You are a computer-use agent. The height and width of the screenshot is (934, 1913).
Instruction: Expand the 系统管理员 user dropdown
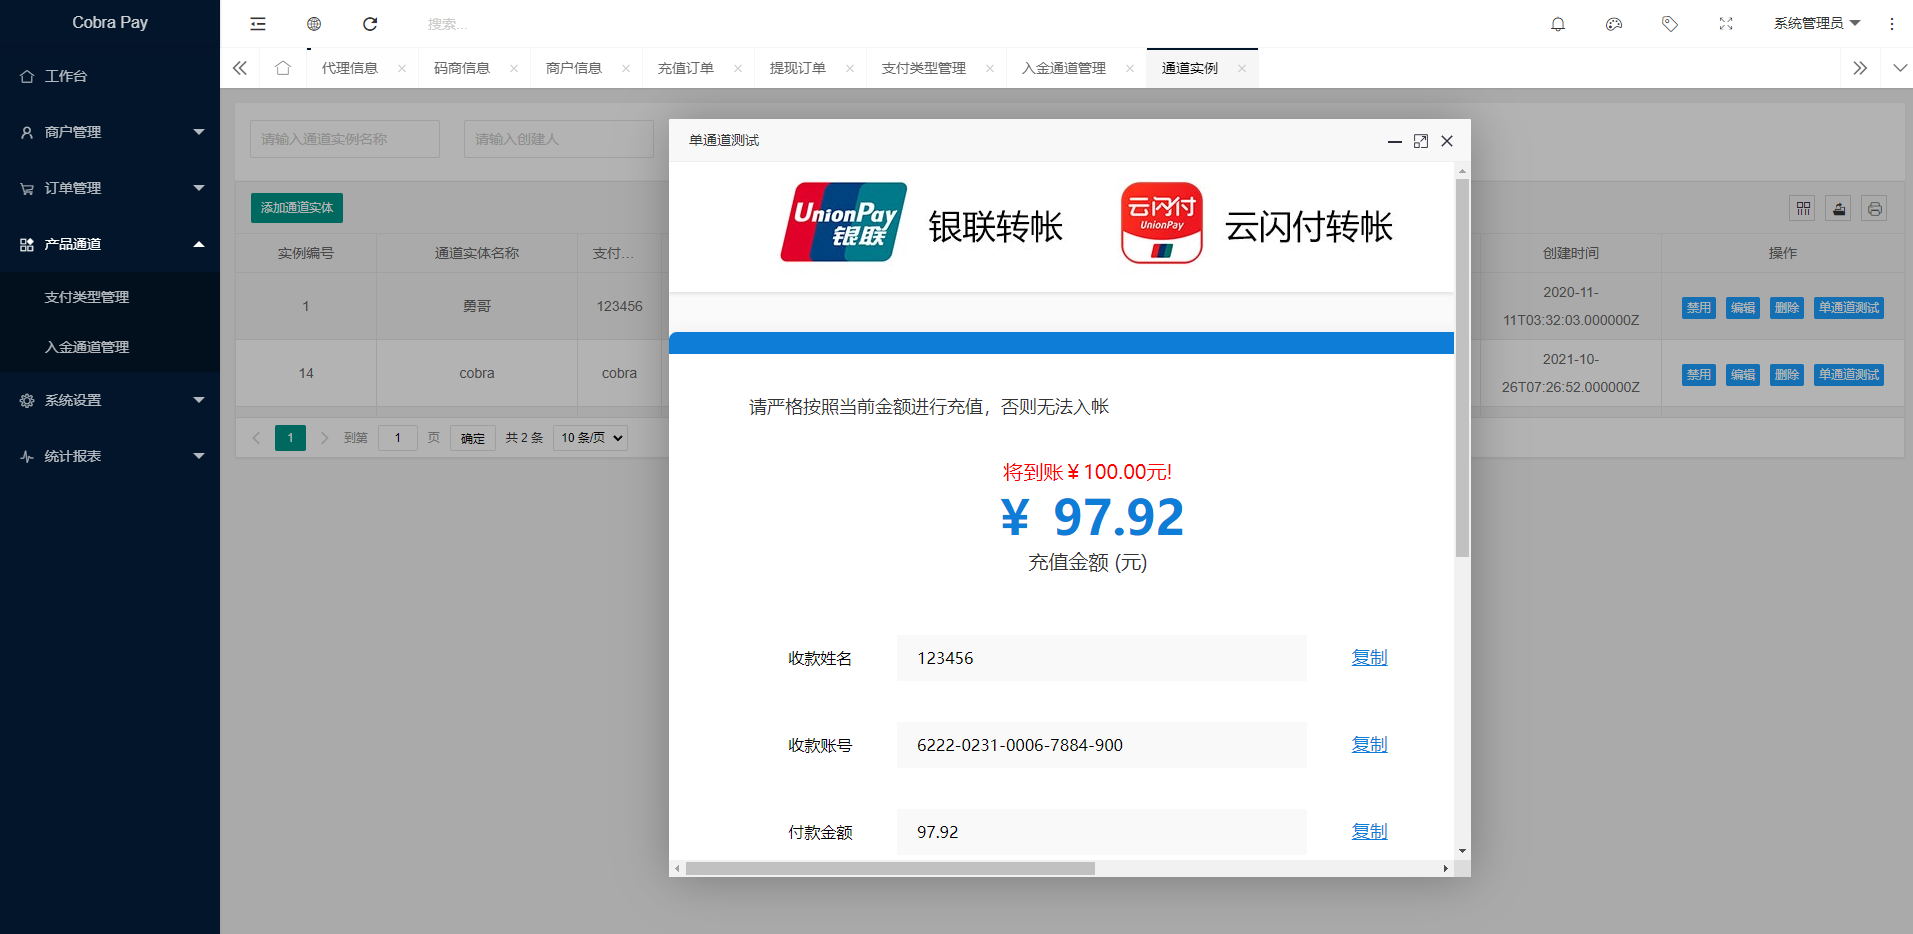coord(1816,23)
